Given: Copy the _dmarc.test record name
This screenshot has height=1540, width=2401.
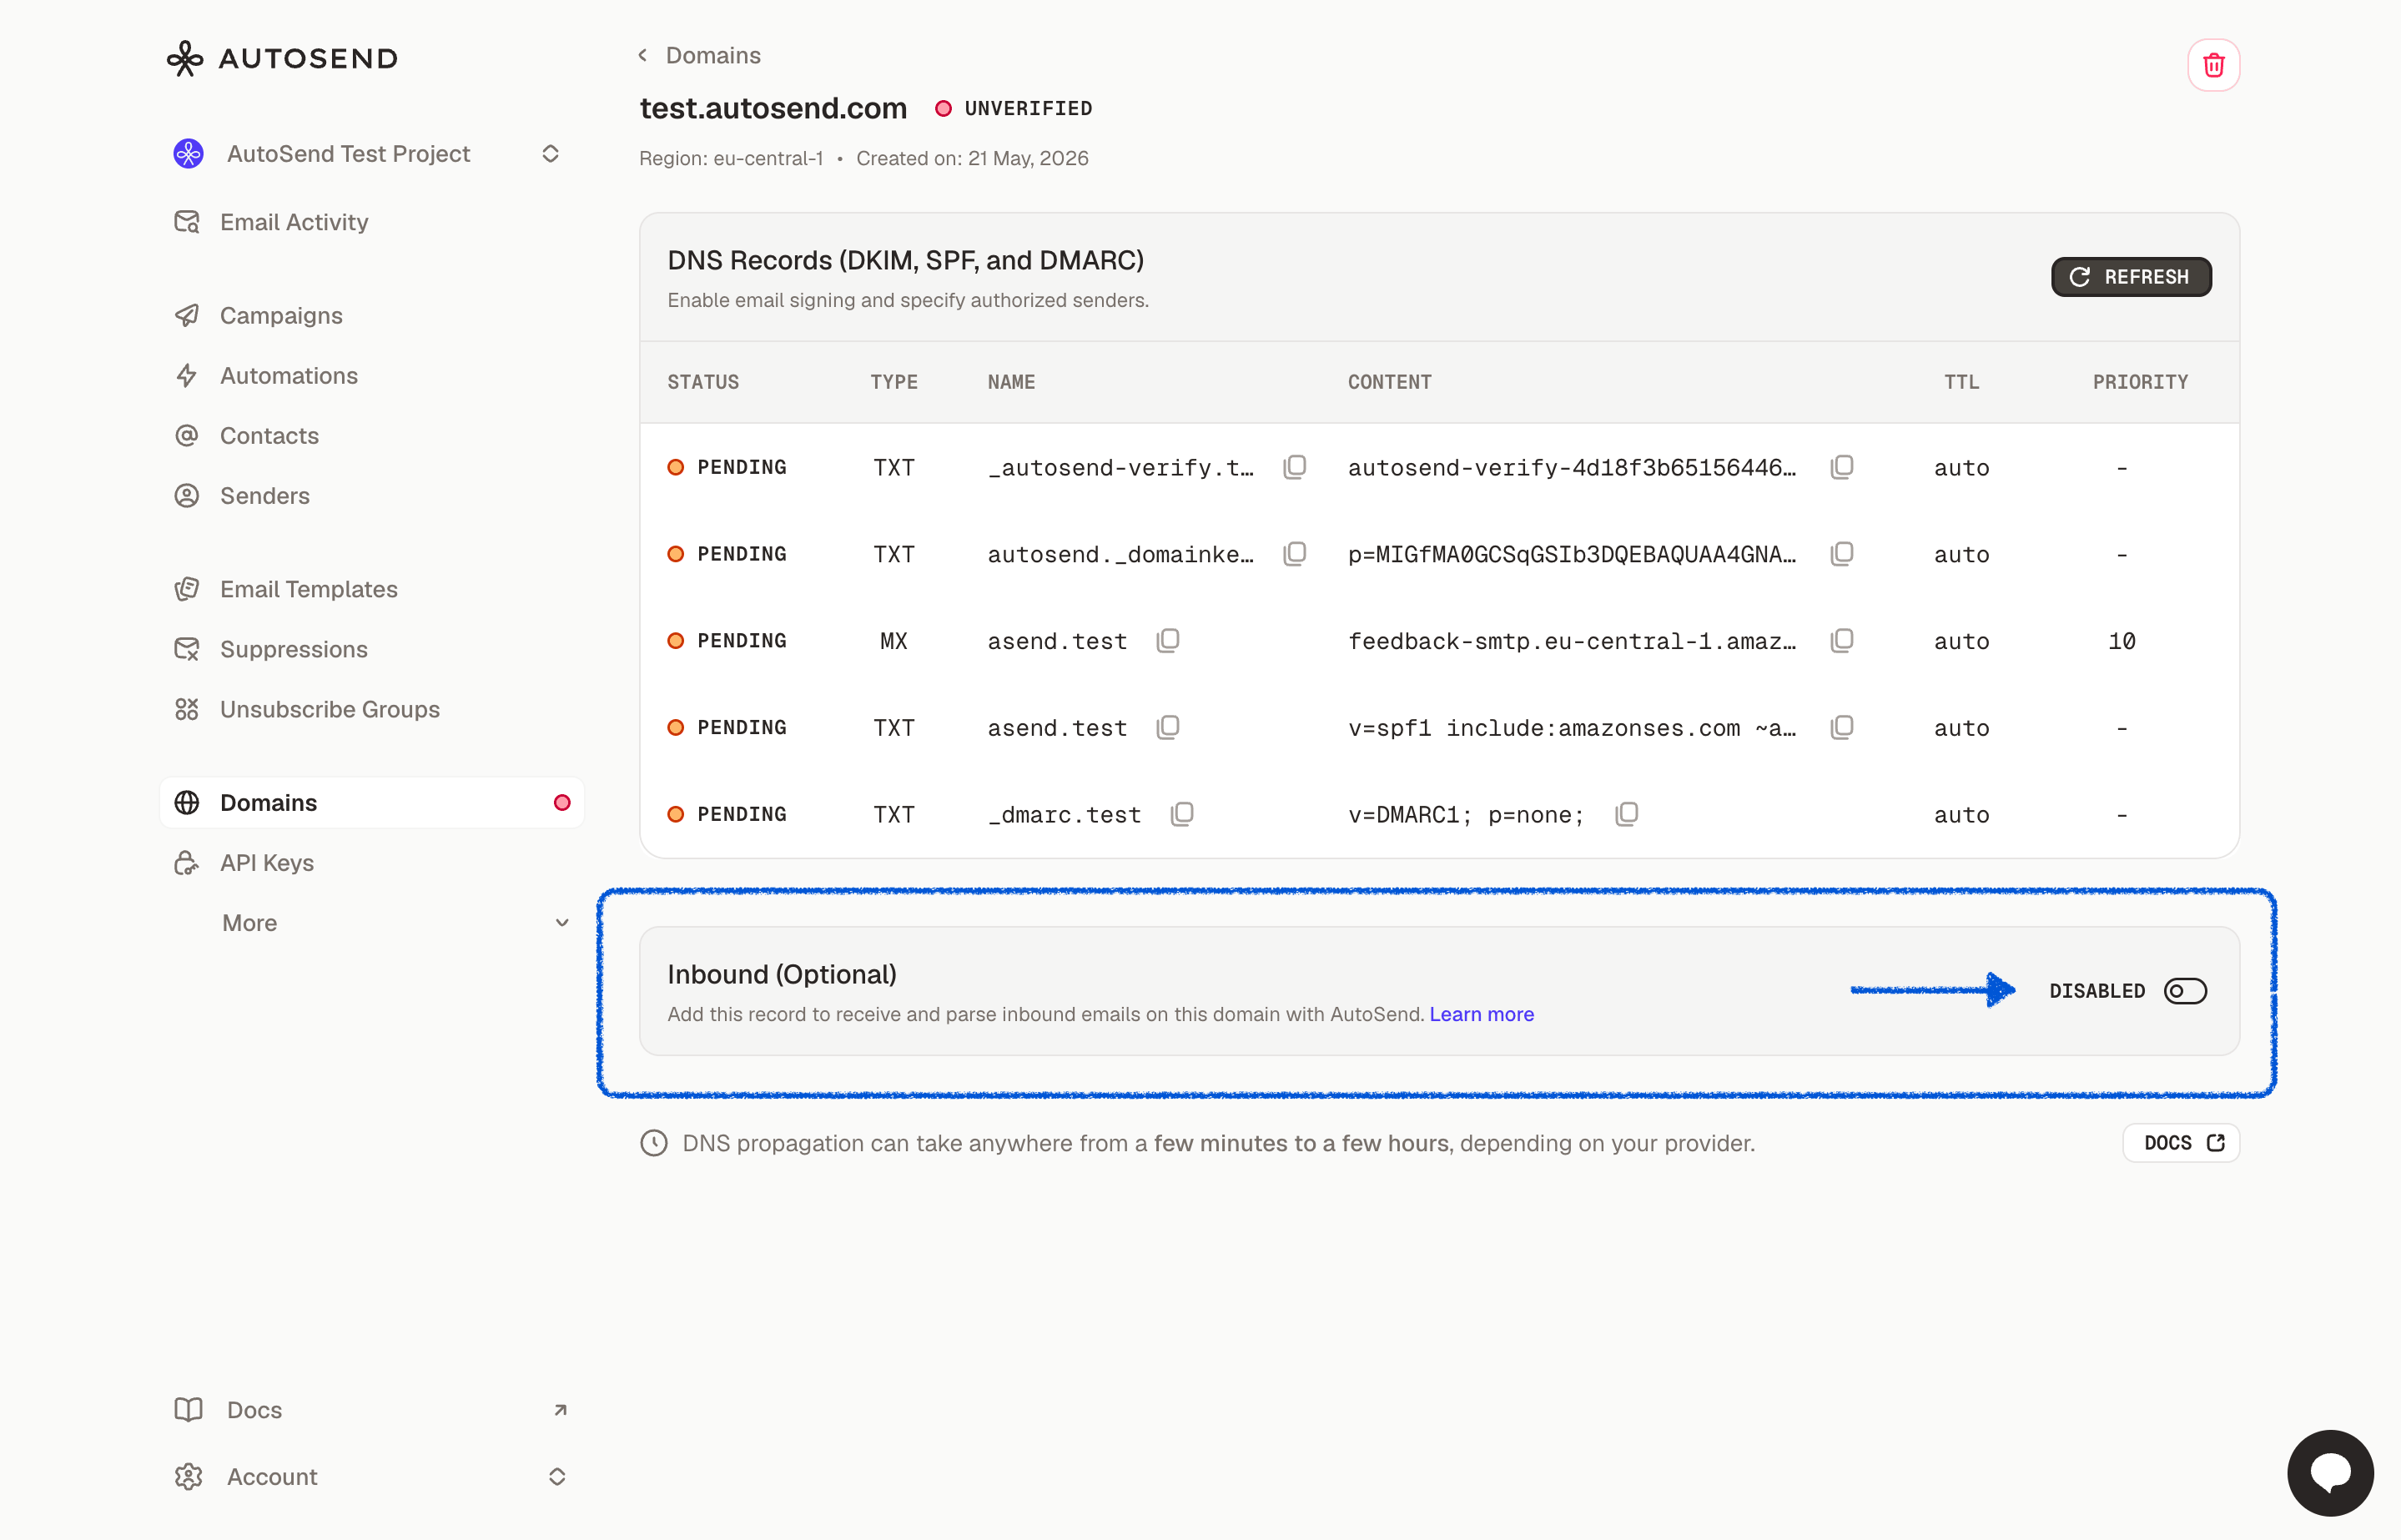Looking at the screenshot, I should tap(1182, 814).
